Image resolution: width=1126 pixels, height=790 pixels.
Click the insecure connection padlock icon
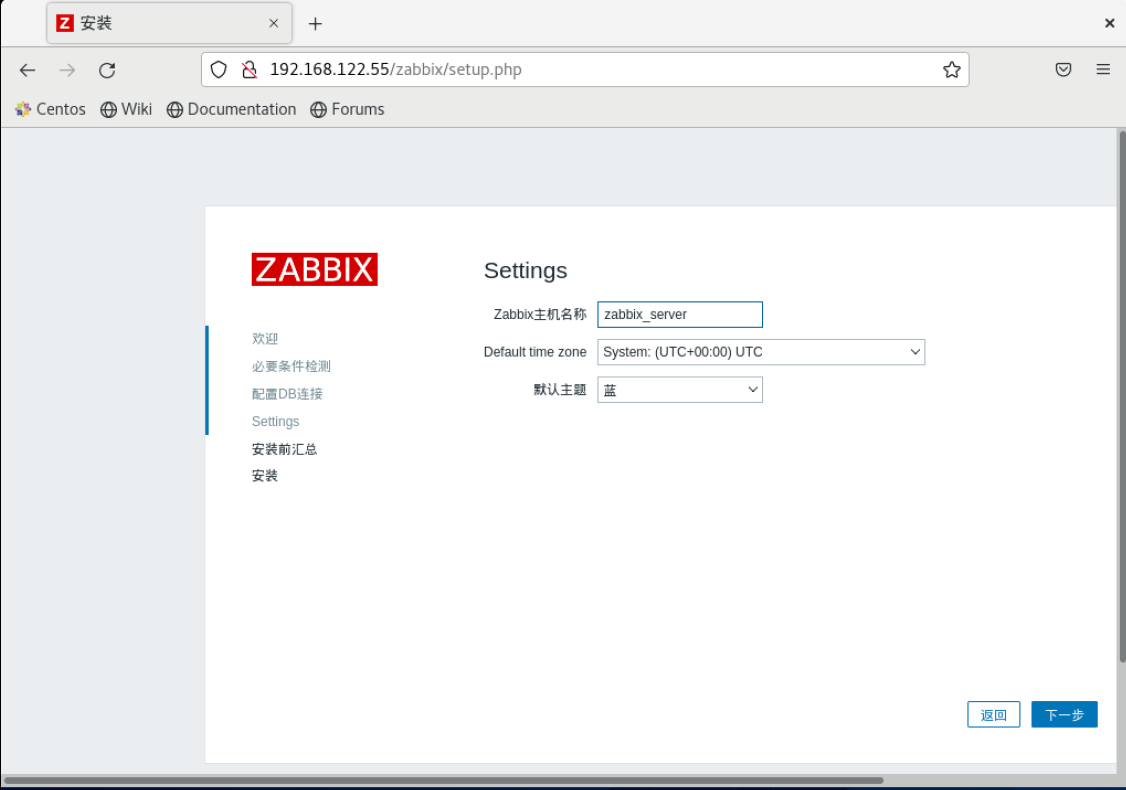coord(249,70)
